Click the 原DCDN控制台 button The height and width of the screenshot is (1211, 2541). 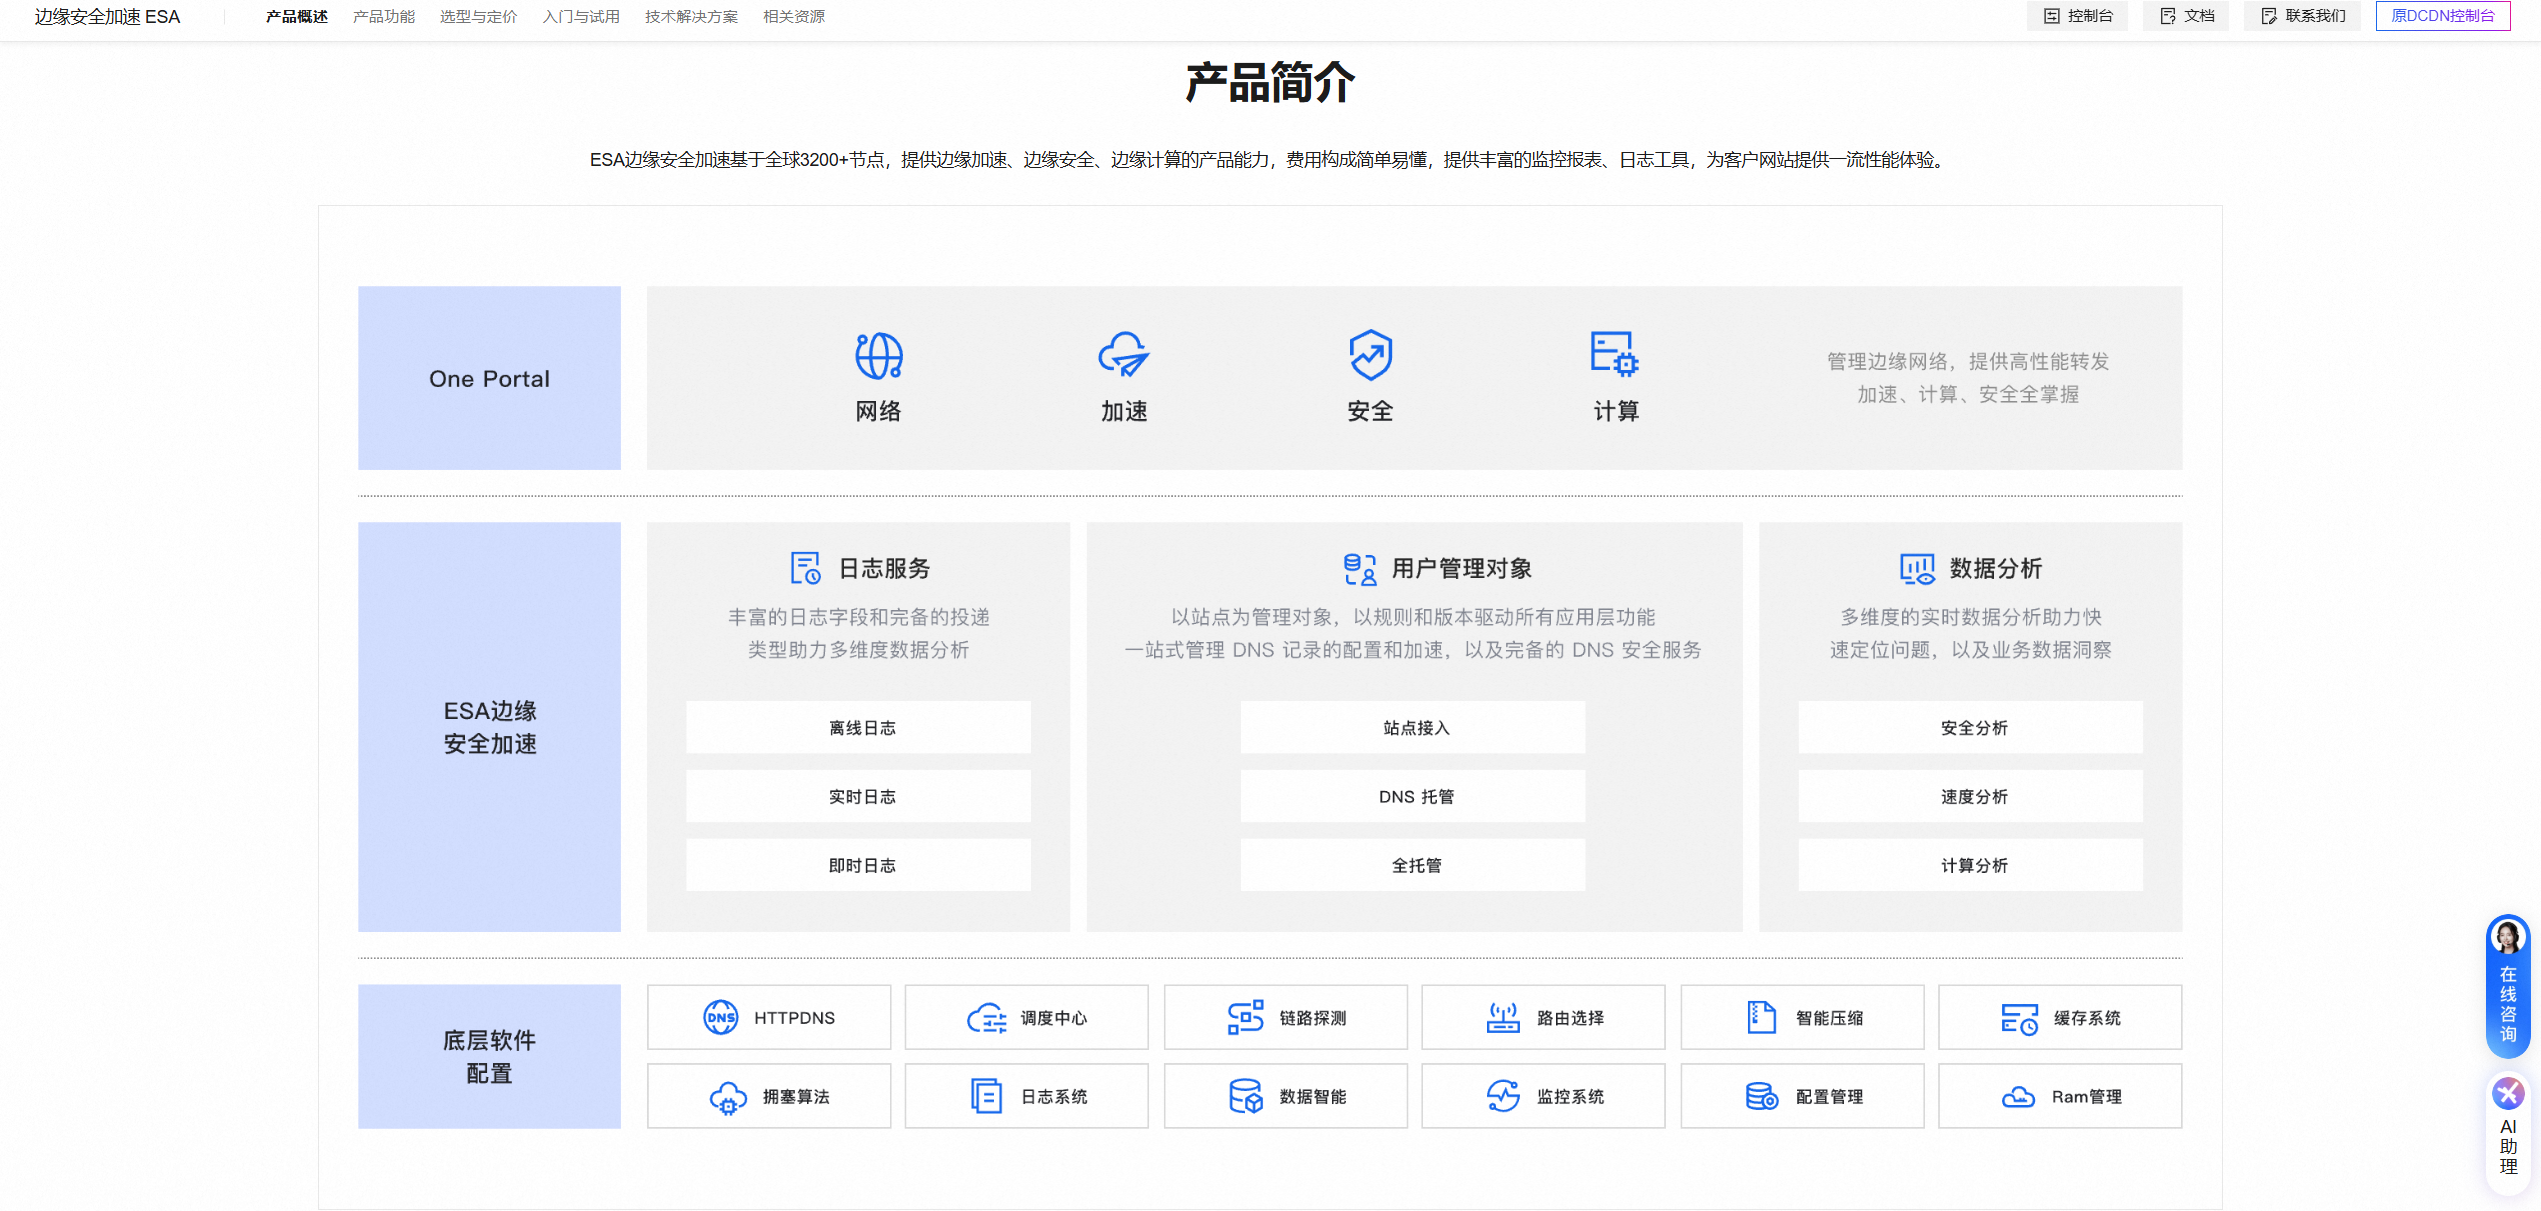[2442, 16]
